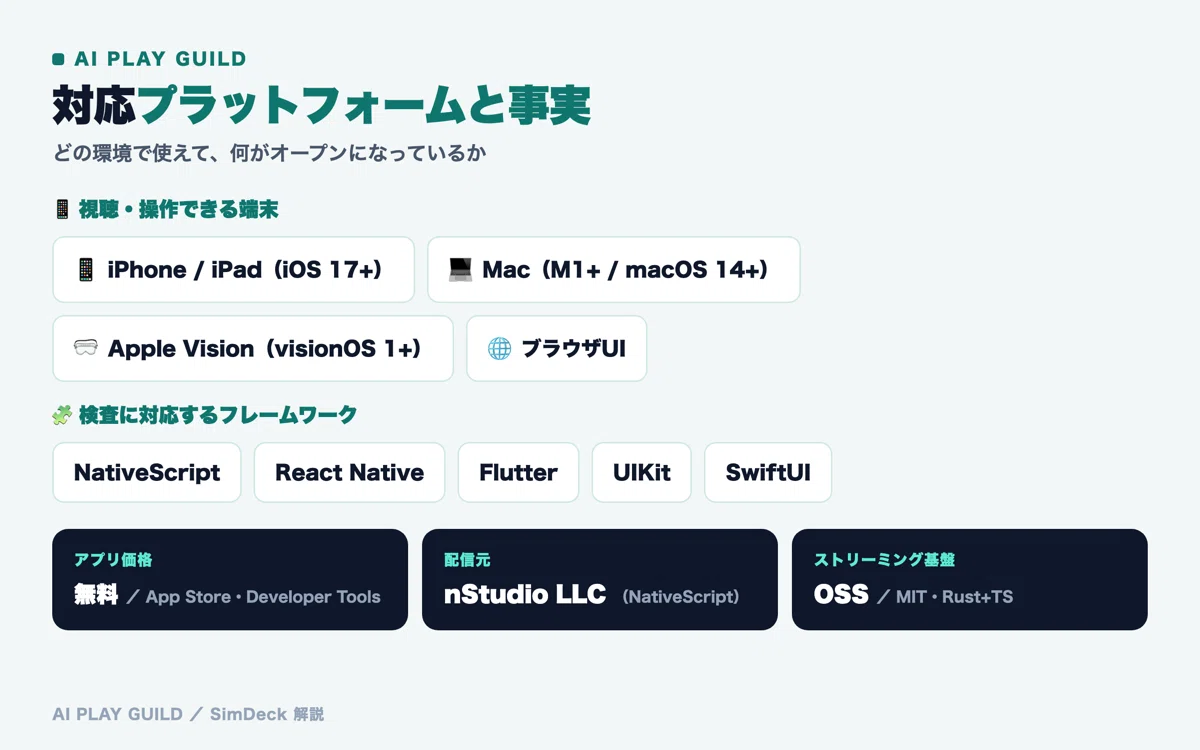This screenshot has height=750, width=1200.
Task: Click the AI PLAY GUILD header text
Action: [x=160, y=60]
